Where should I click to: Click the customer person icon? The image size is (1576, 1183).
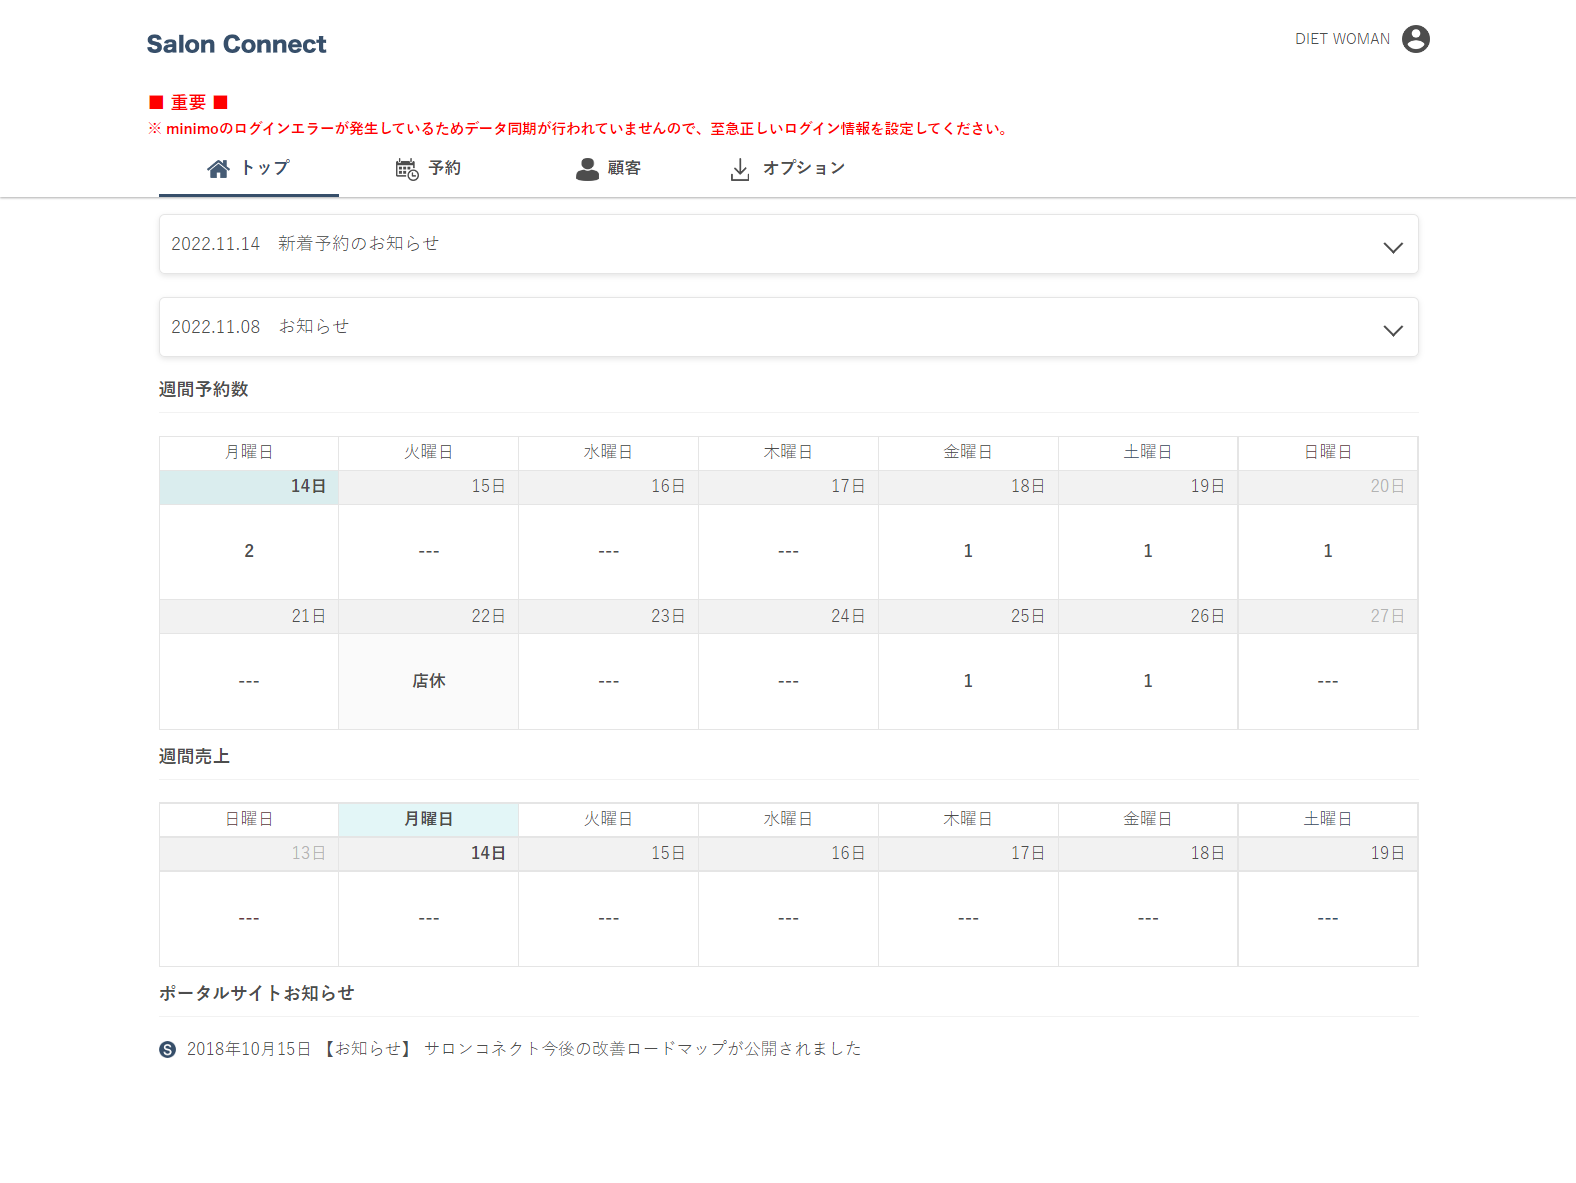[x=587, y=169]
